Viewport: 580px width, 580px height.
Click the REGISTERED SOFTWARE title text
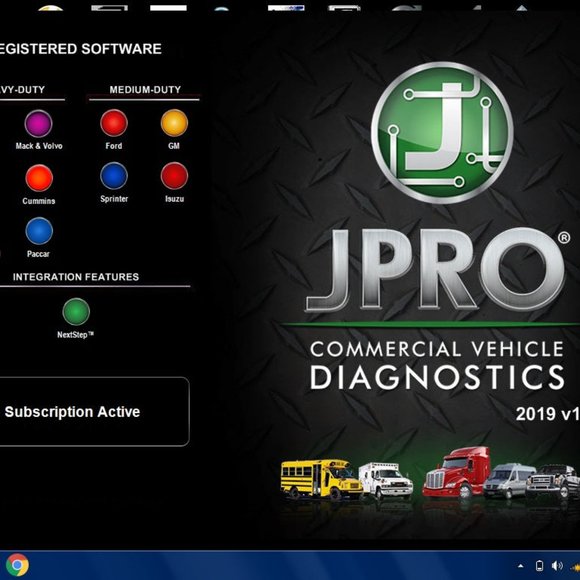[x=81, y=49]
